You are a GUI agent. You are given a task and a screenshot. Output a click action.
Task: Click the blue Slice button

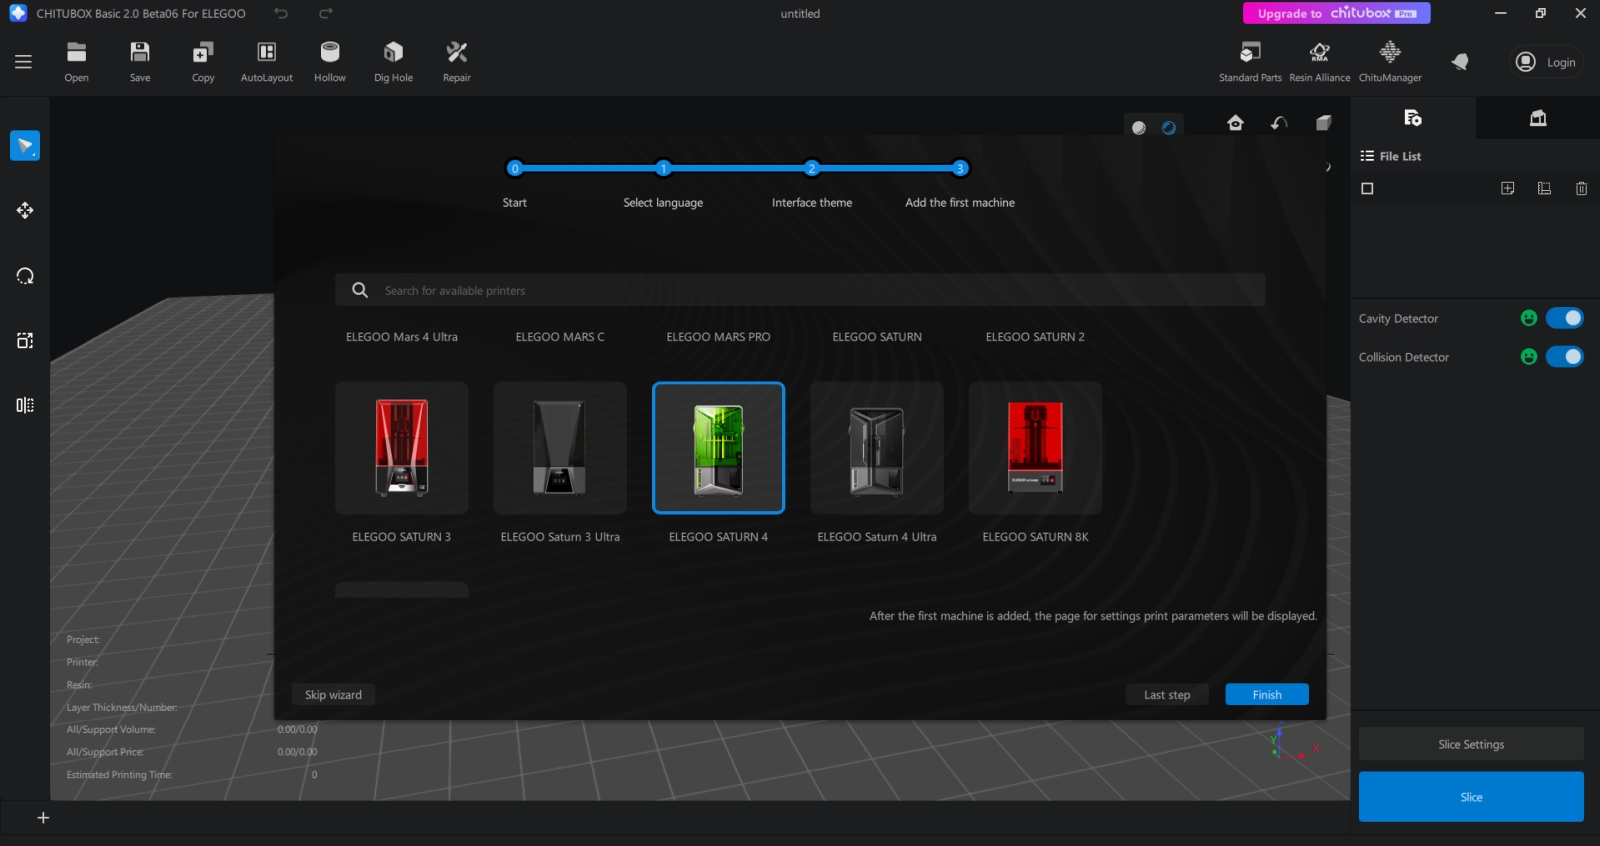[x=1471, y=797]
